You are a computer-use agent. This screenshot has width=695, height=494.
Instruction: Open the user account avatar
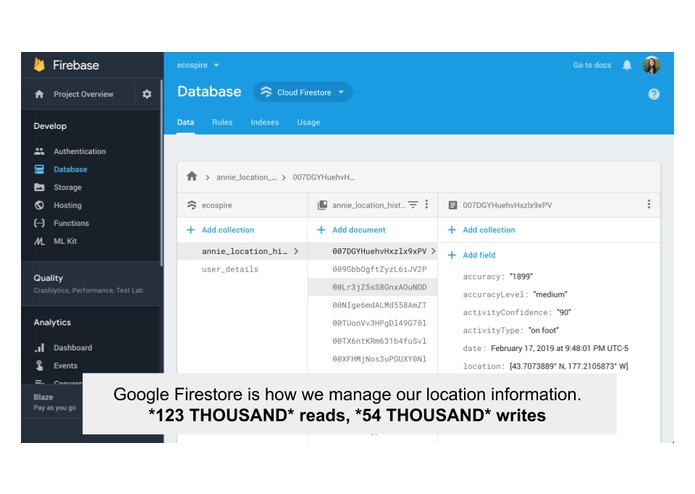pyautogui.click(x=652, y=65)
